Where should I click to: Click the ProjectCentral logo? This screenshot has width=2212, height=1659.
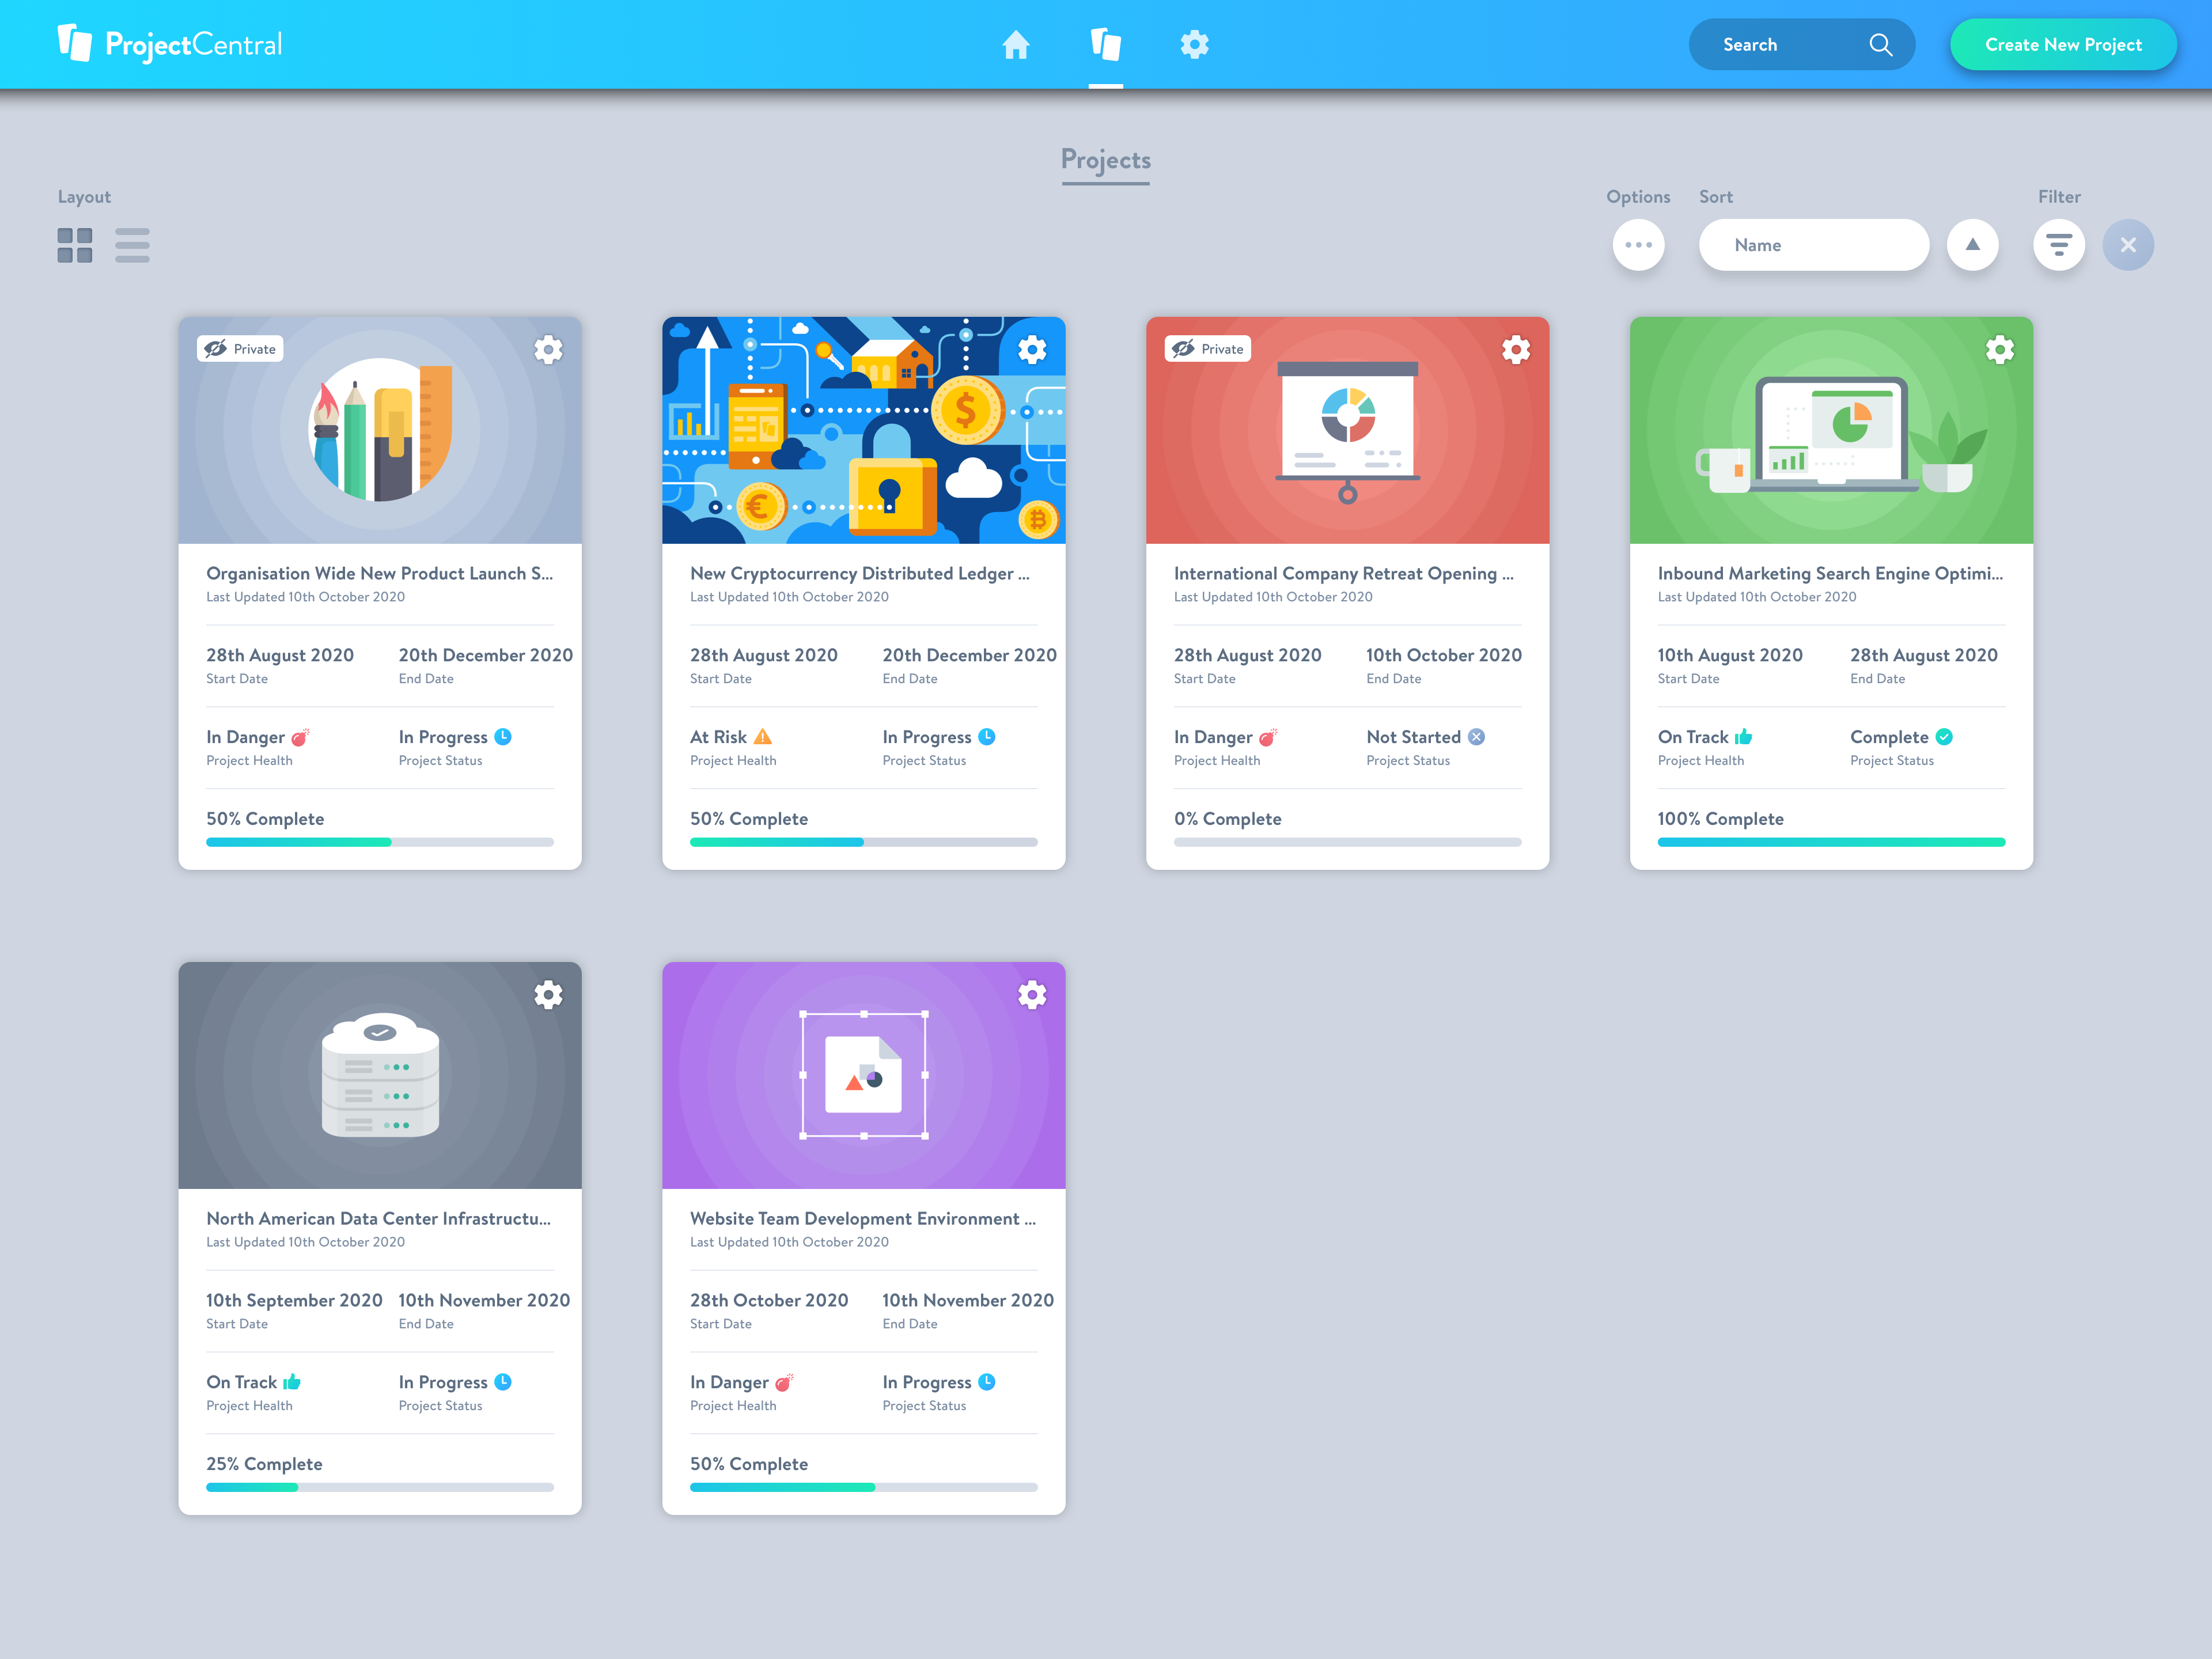(170, 44)
